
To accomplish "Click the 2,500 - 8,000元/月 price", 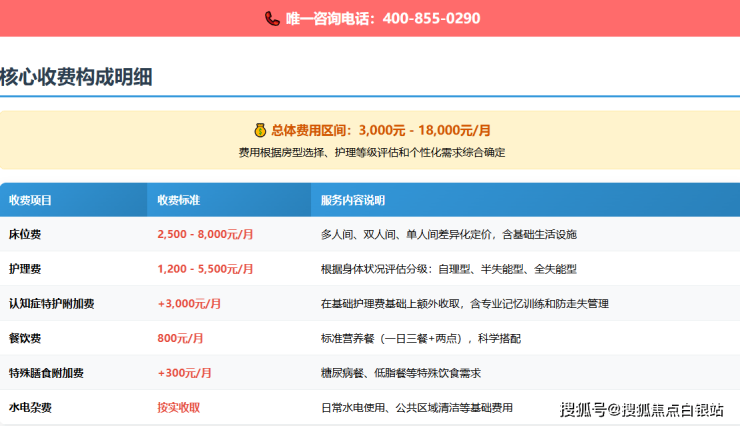I will pos(205,235).
